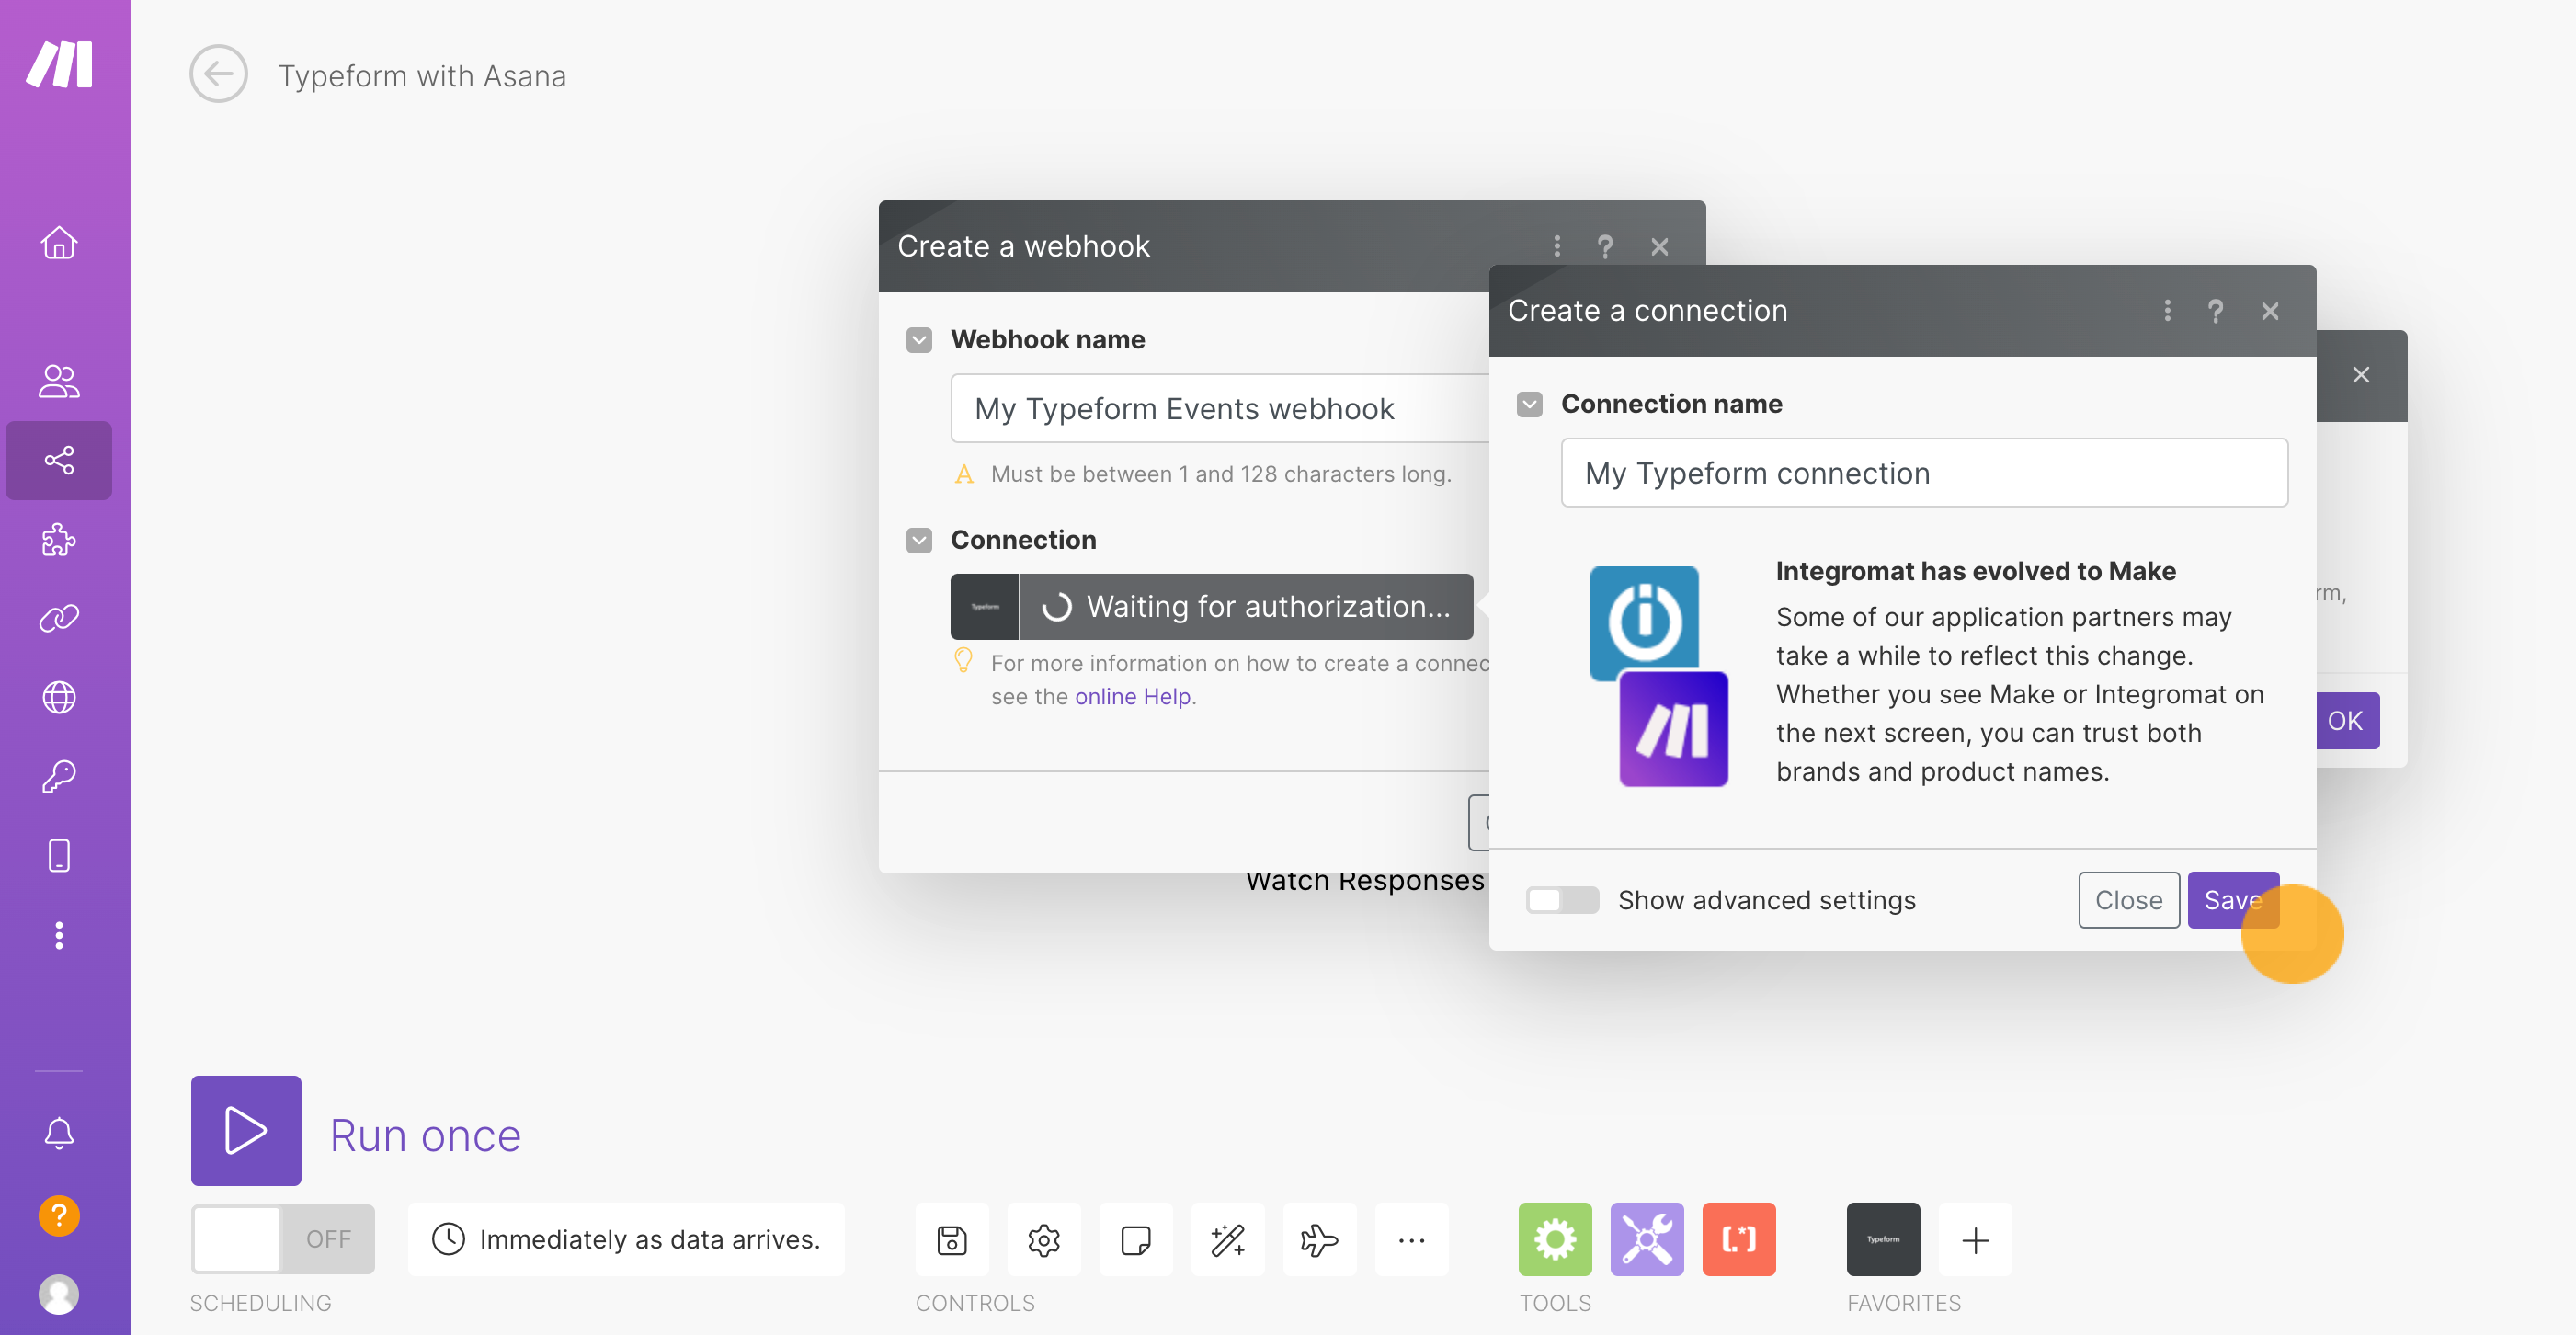Image resolution: width=2576 pixels, height=1335 pixels.
Task: Open More vertical dots in sidebar
Action: (59, 935)
